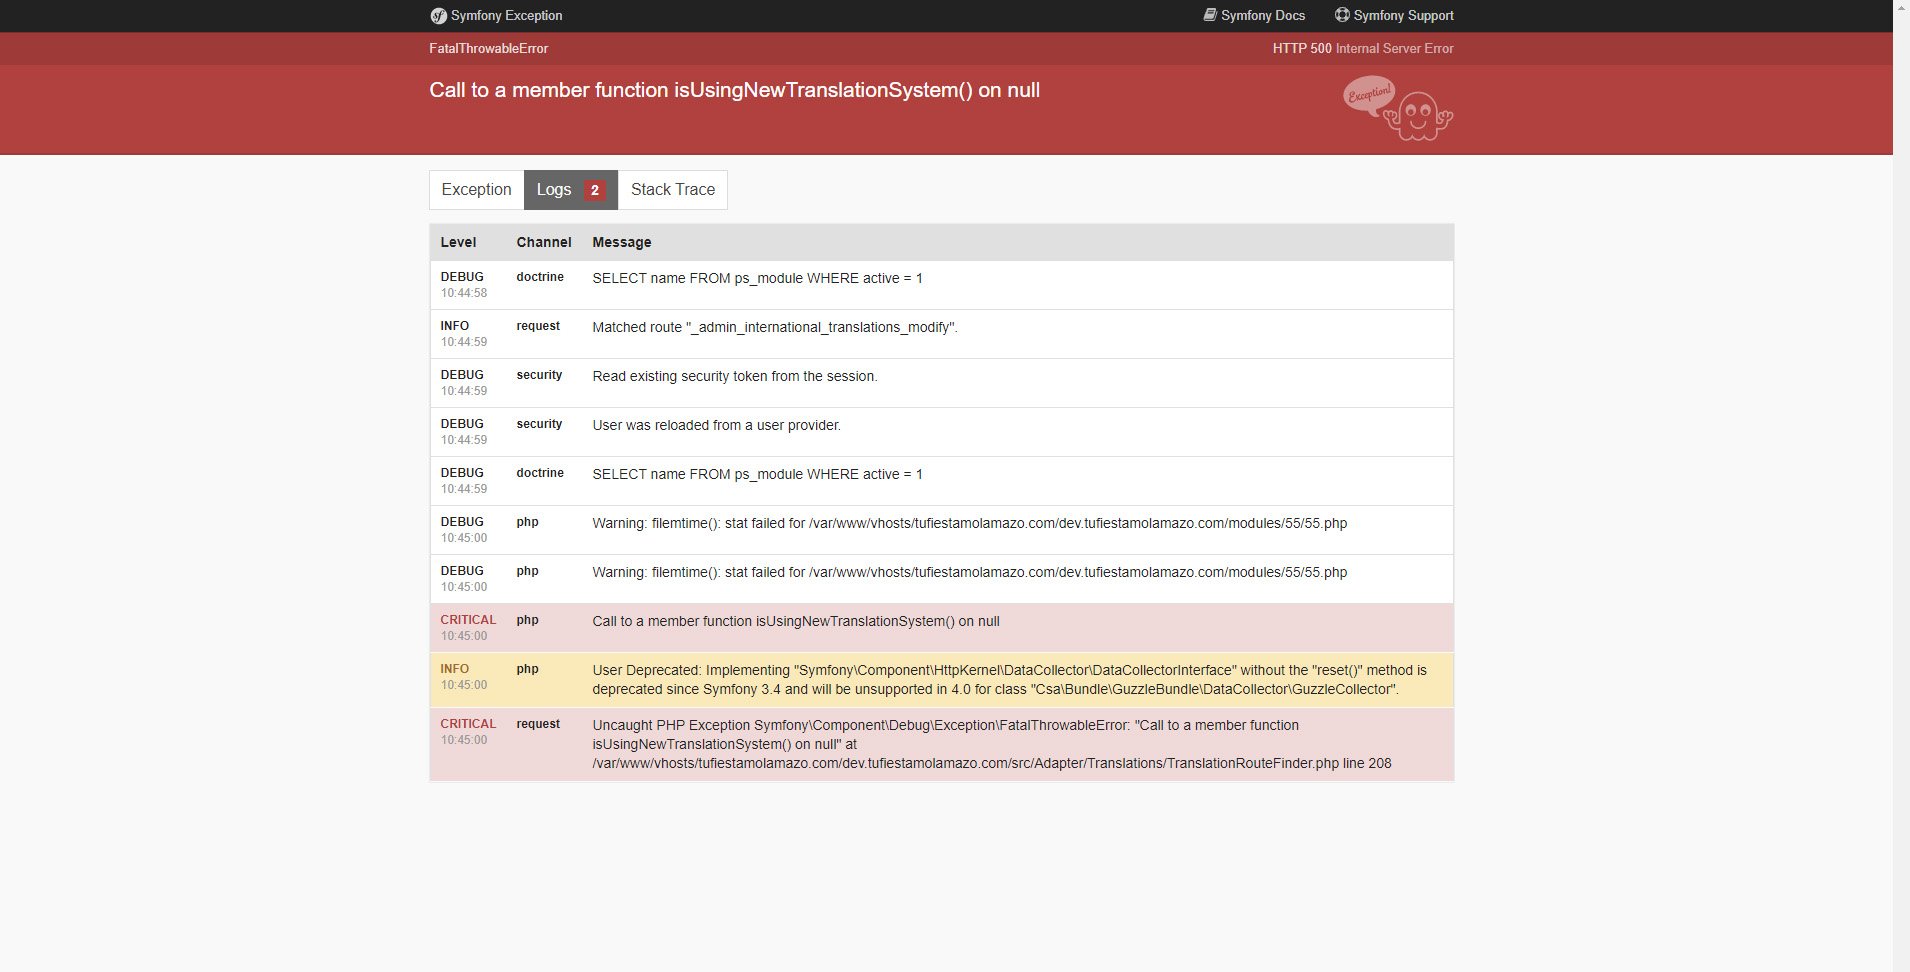Click the Message column header

622,242
